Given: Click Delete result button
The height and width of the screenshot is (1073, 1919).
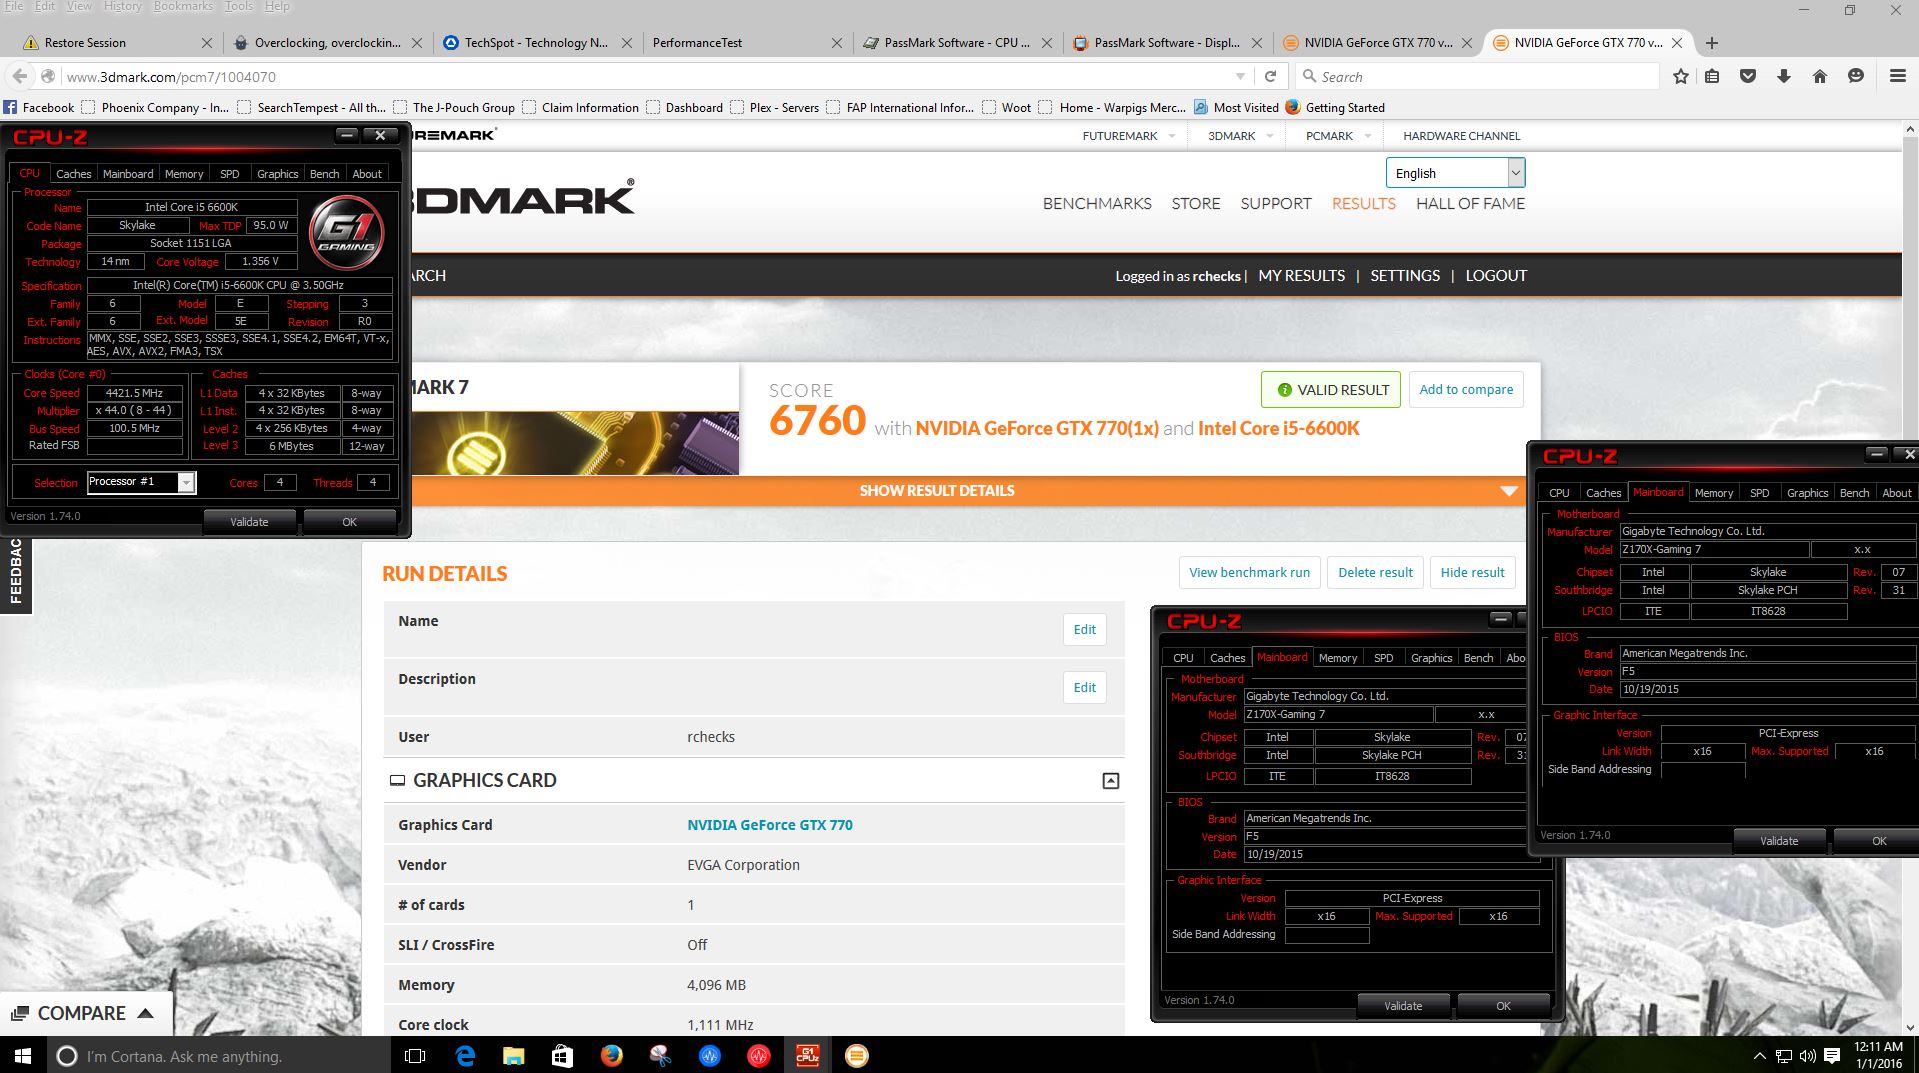Looking at the screenshot, I should 1375,573.
